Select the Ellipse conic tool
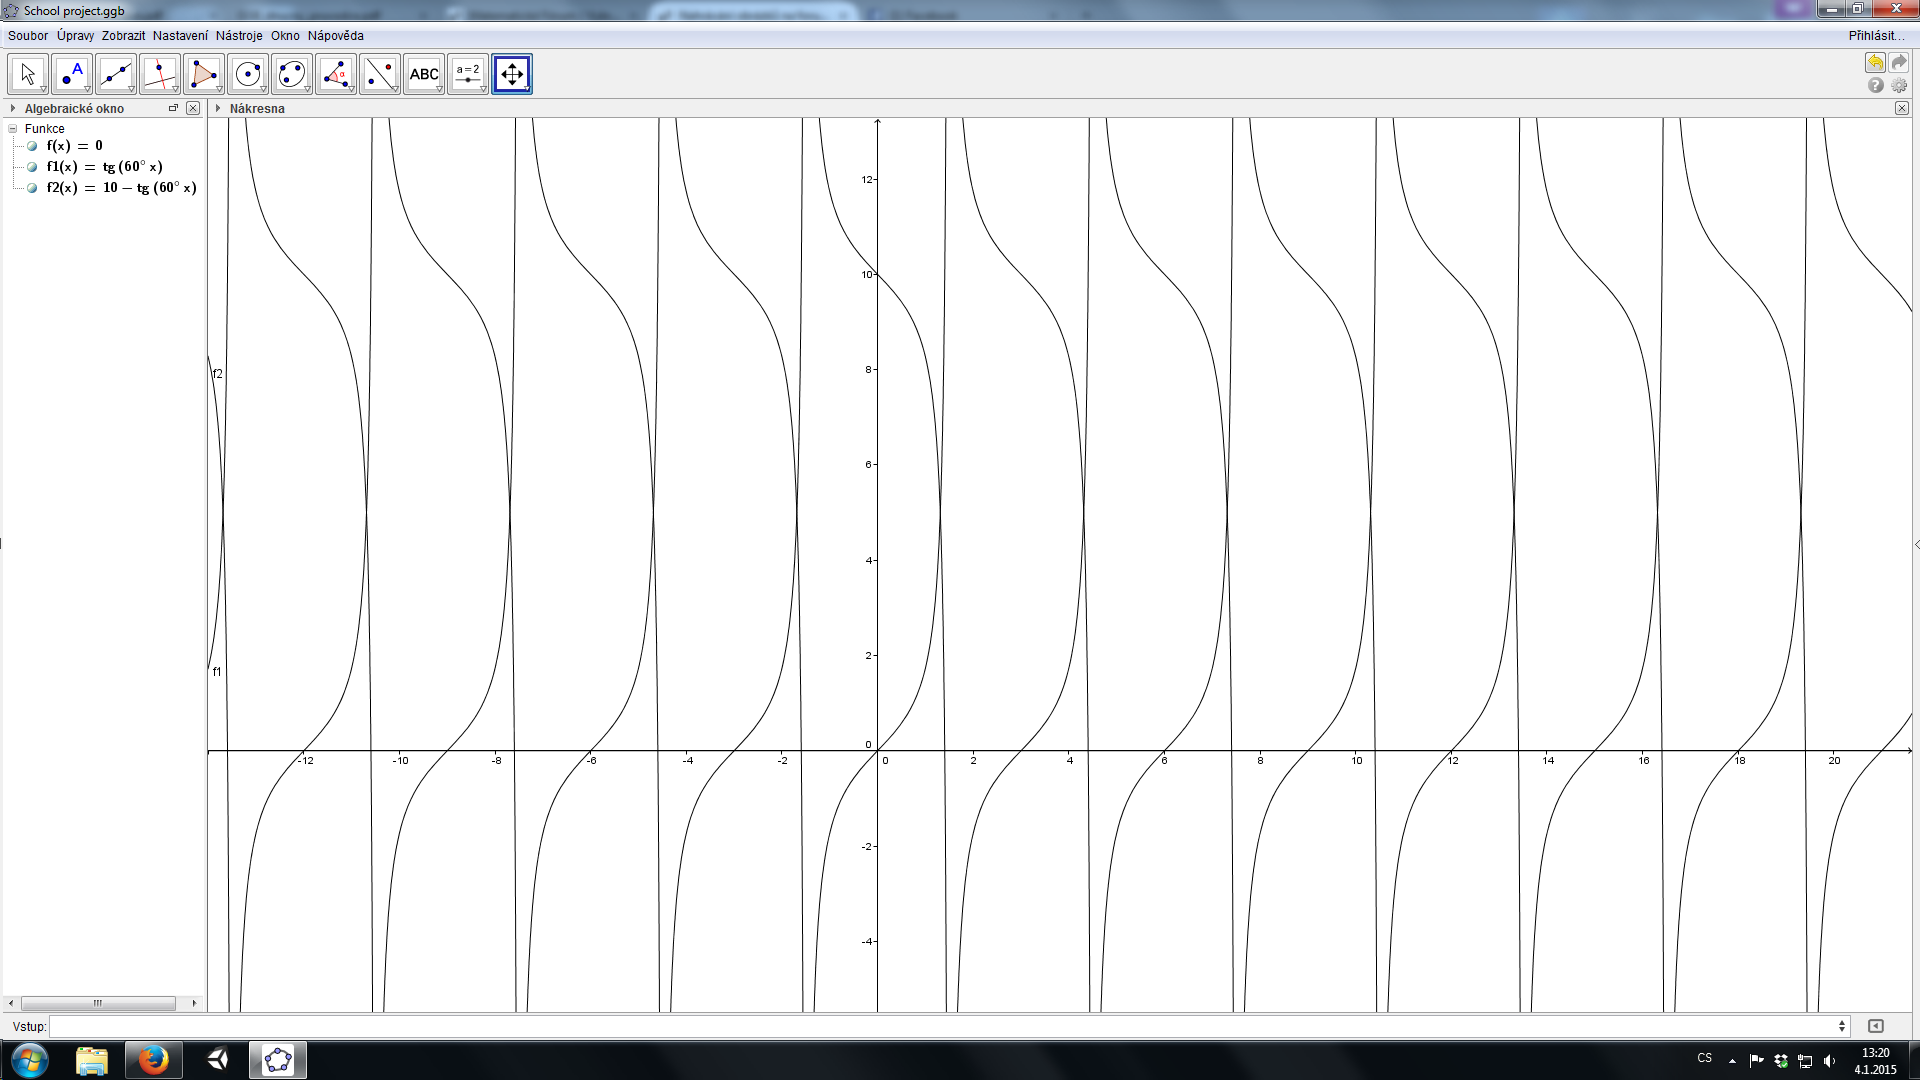This screenshot has height=1080, width=1920. tap(292, 74)
